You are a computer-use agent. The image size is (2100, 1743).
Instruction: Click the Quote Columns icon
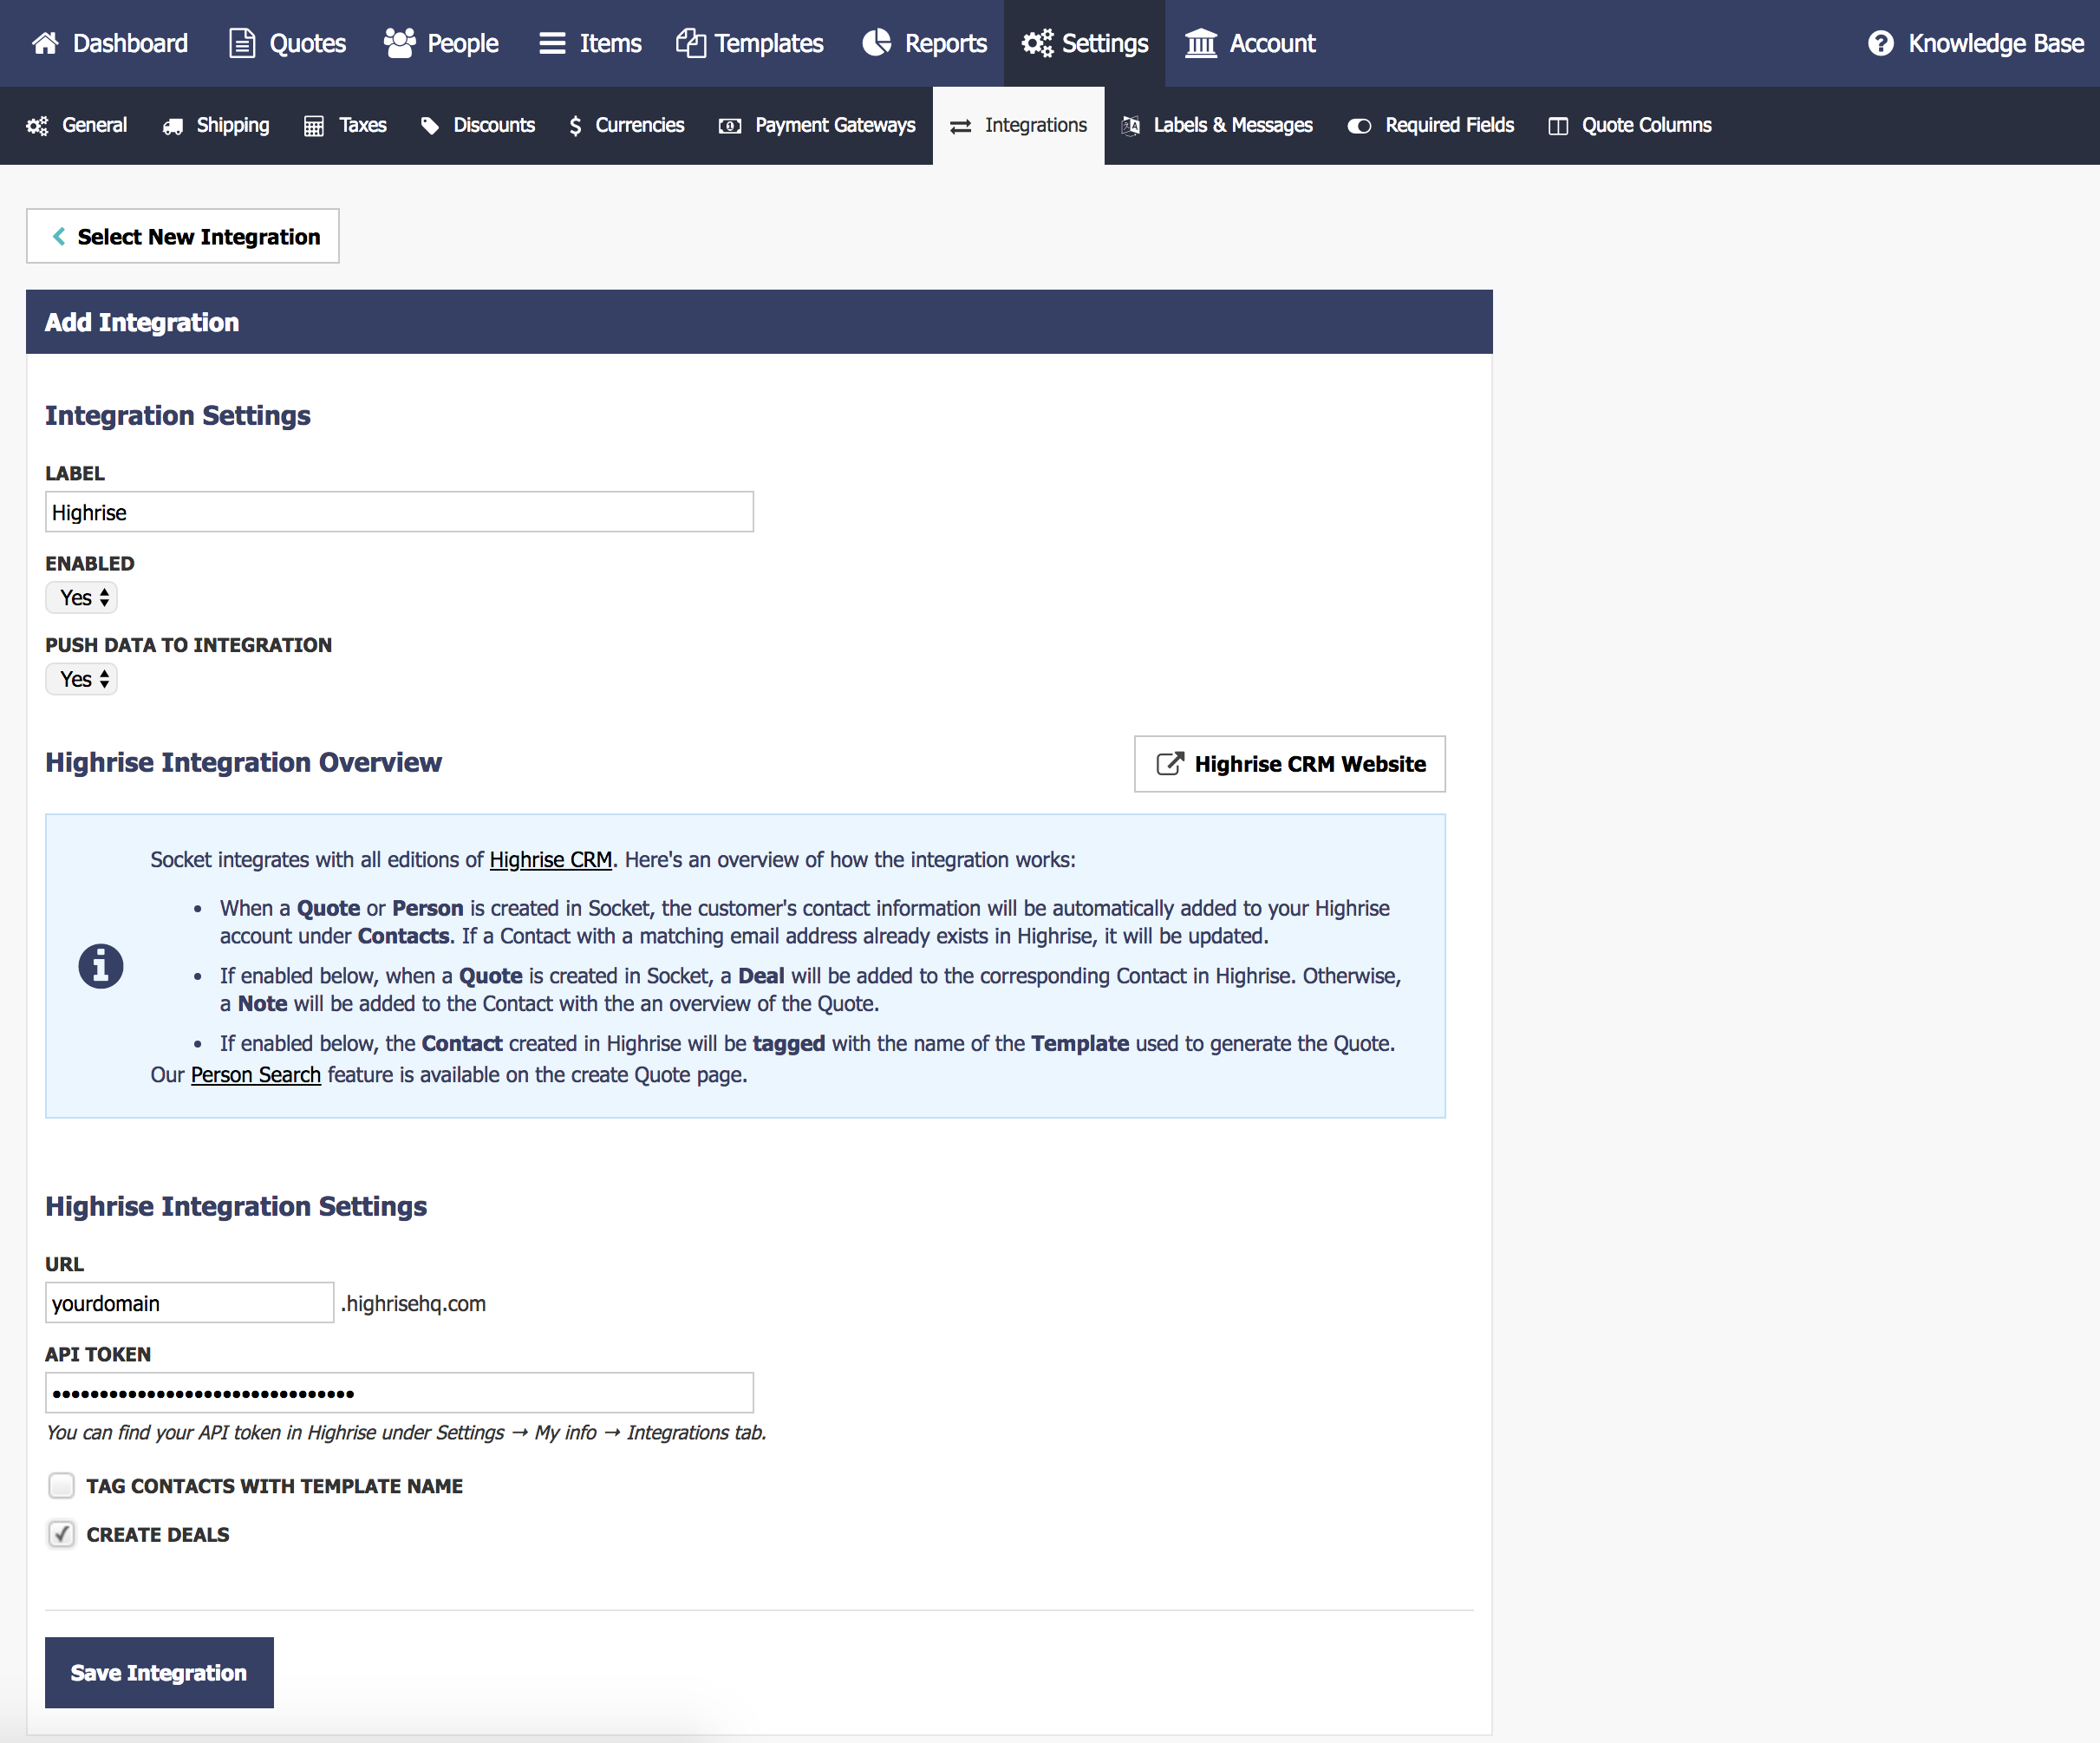(1558, 126)
